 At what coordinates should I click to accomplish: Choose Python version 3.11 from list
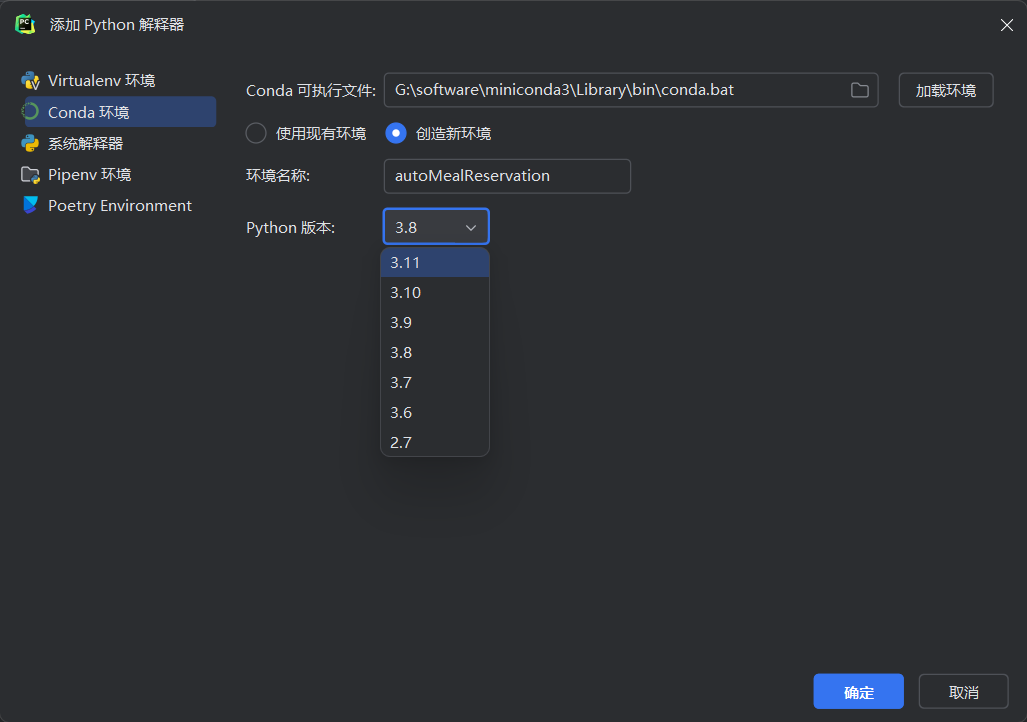[435, 263]
